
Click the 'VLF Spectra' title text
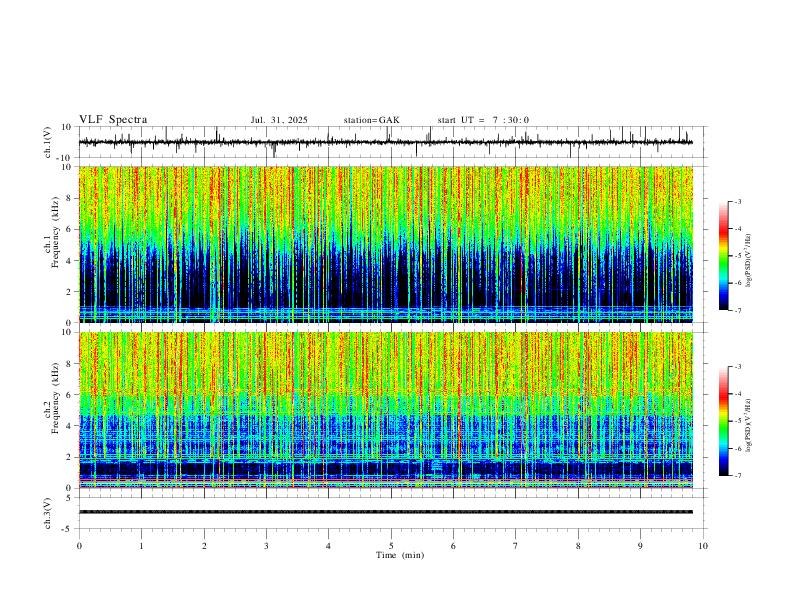(113, 120)
